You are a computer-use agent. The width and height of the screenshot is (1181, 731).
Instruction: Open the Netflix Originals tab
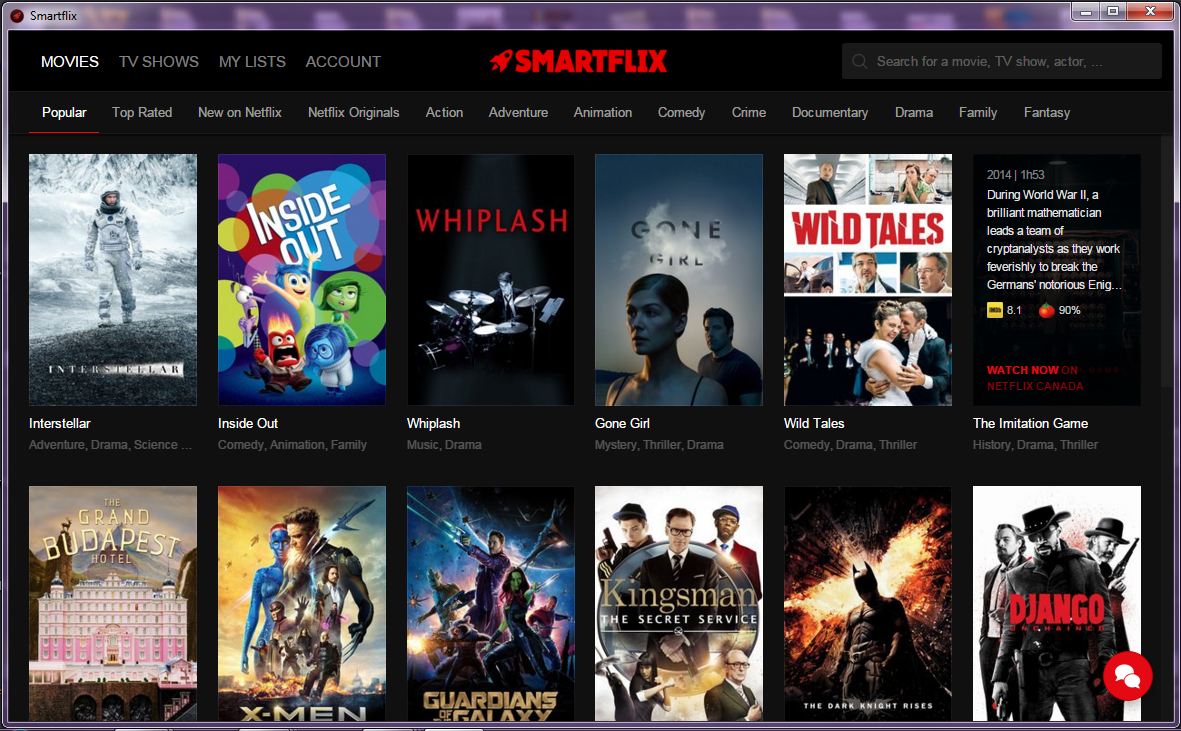(x=353, y=112)
